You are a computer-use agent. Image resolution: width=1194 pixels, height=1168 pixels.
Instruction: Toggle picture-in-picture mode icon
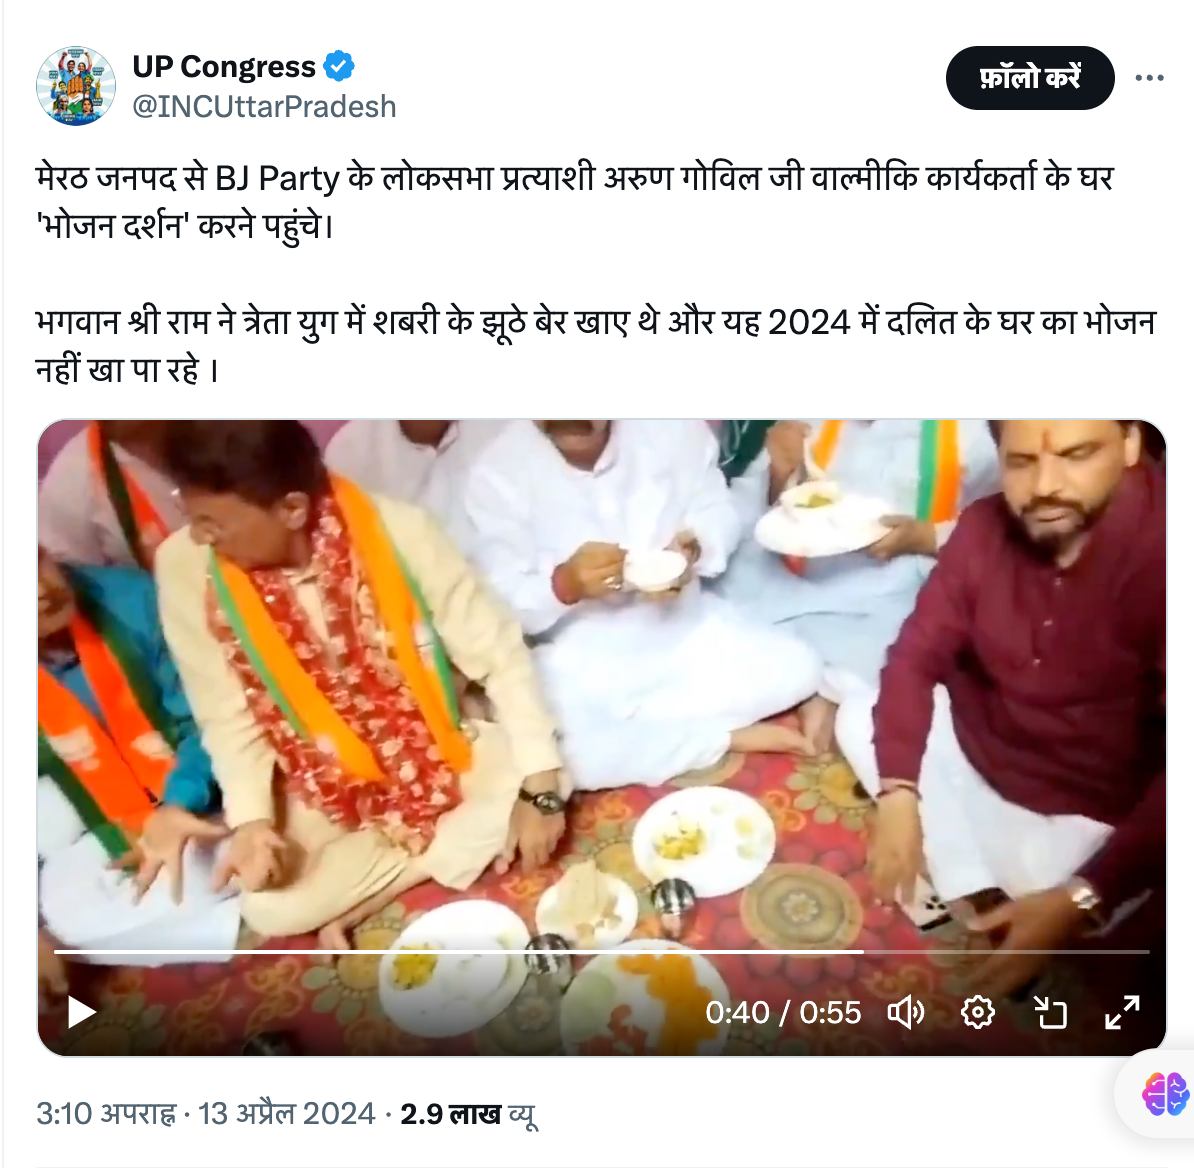[x=1051, y=1013]
